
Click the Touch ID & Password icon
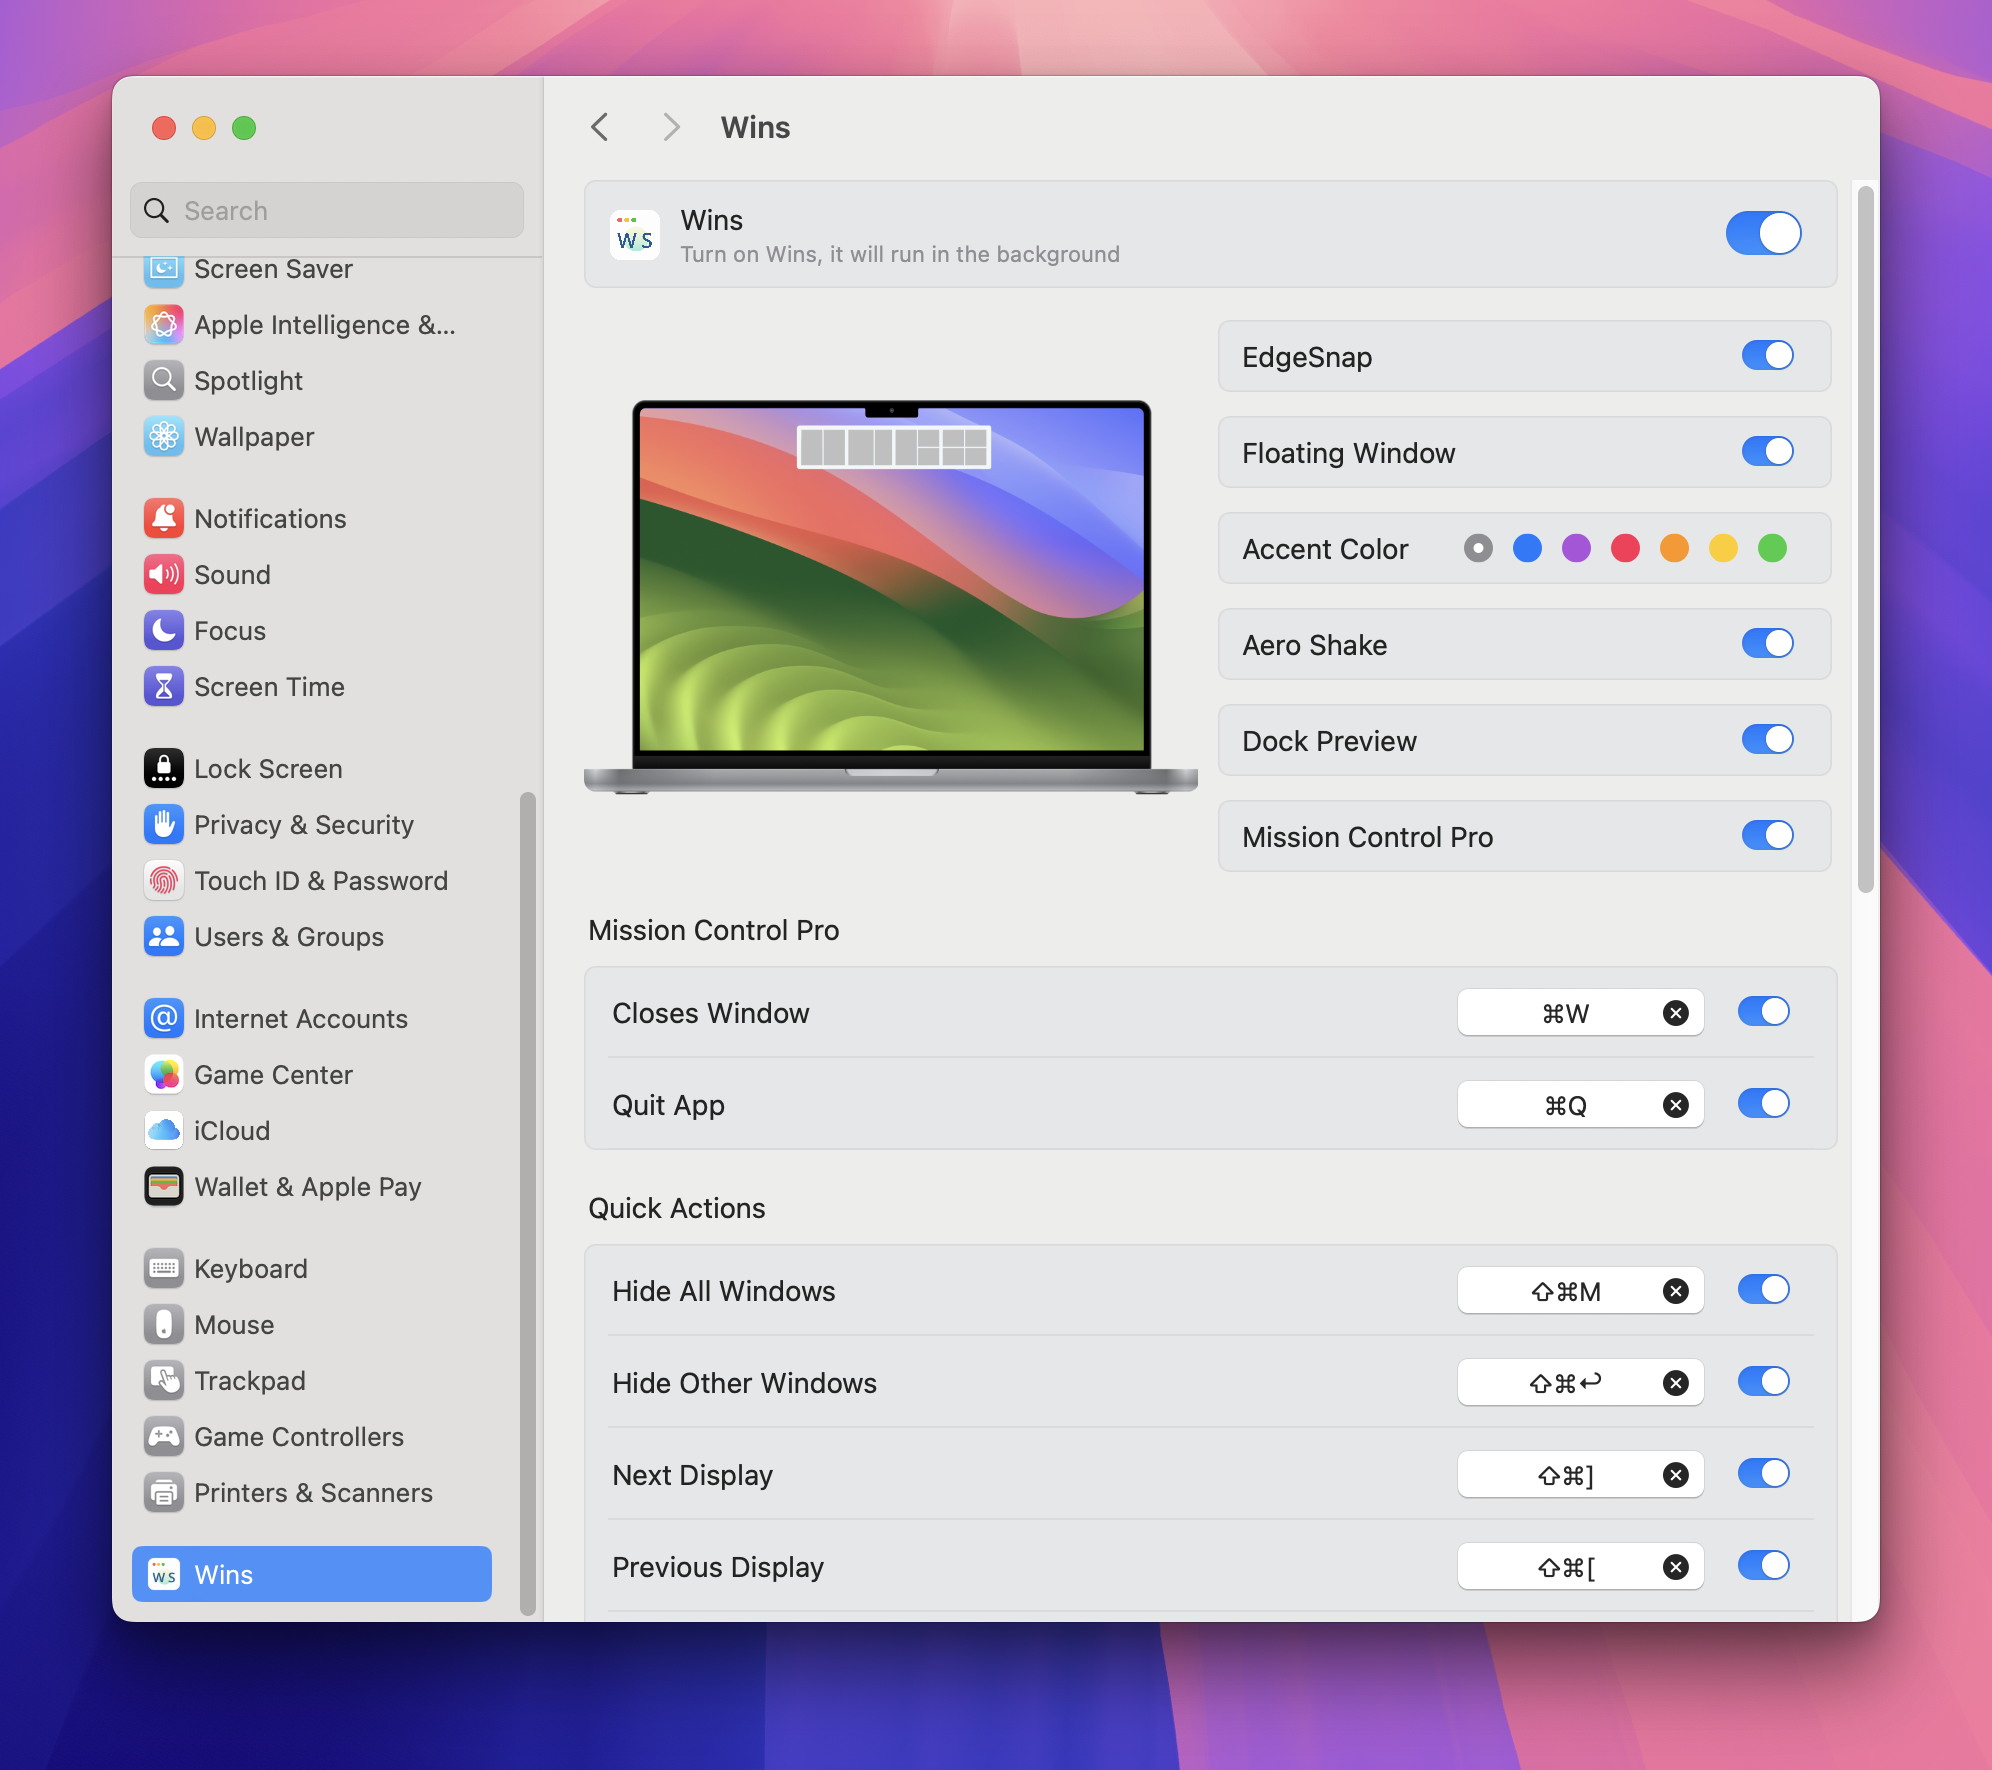(x=164, y=880)
